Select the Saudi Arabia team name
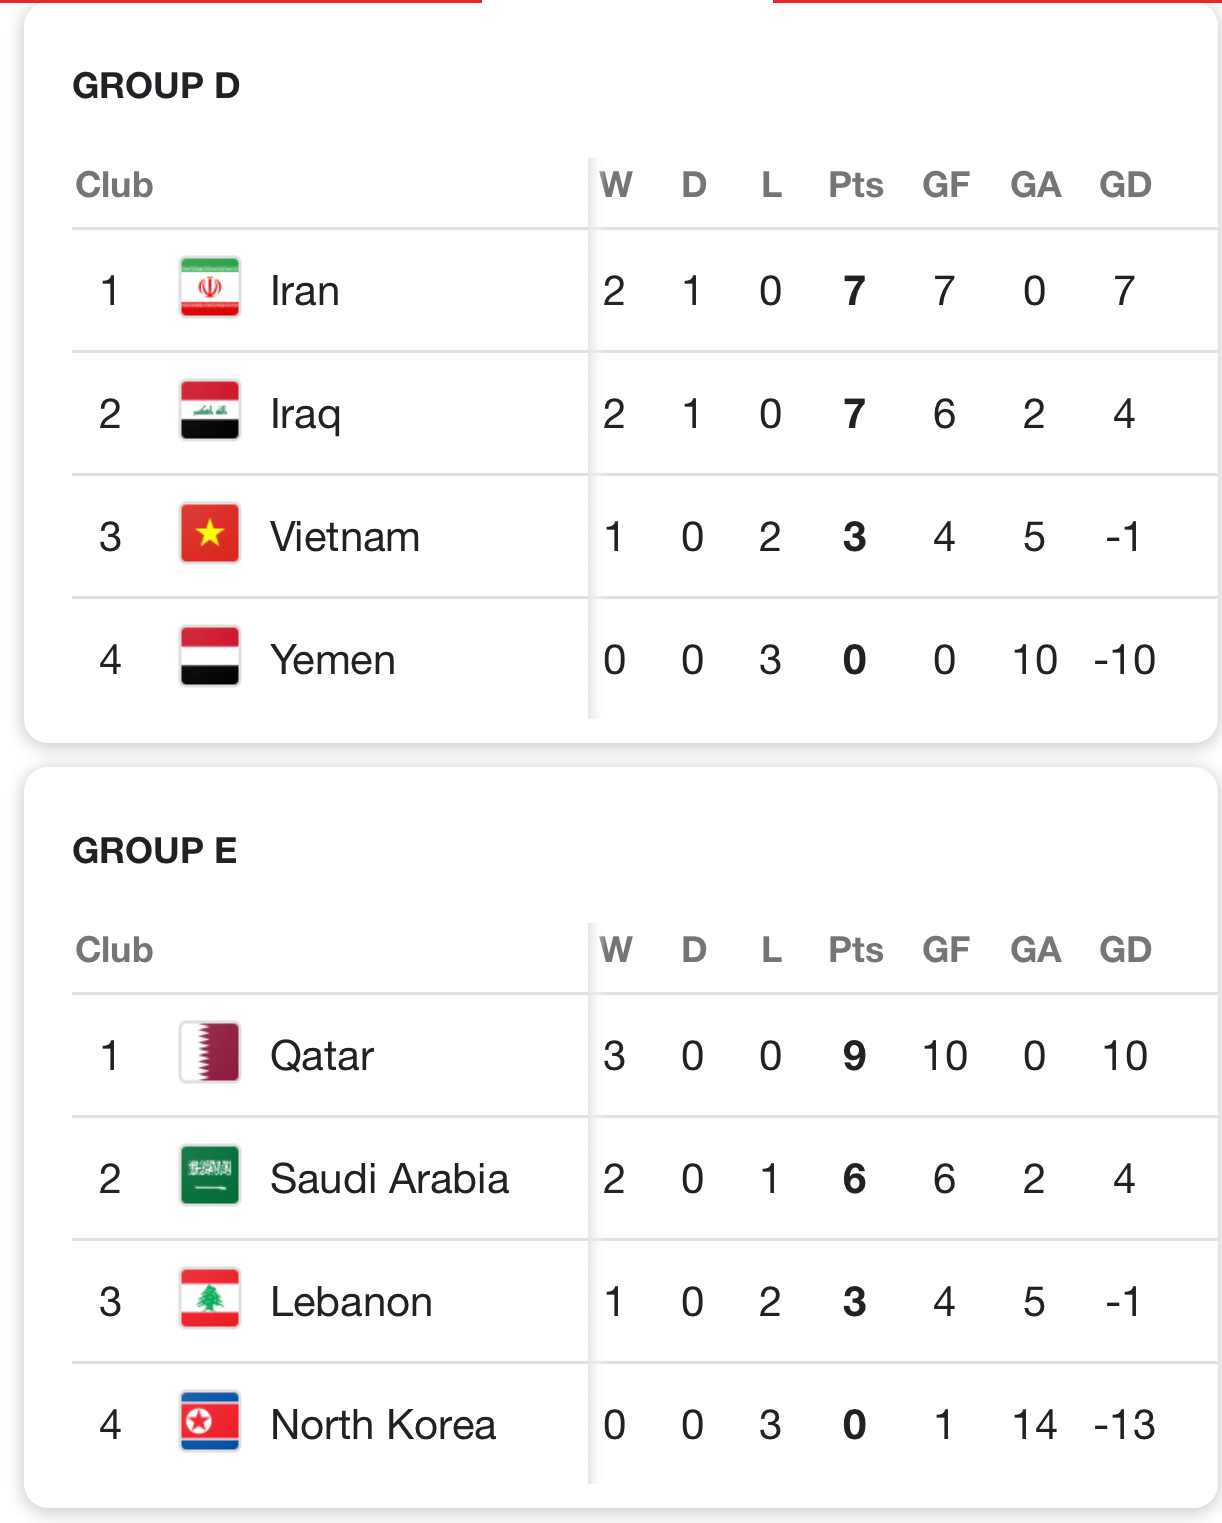 click(x=390, y=1179)
